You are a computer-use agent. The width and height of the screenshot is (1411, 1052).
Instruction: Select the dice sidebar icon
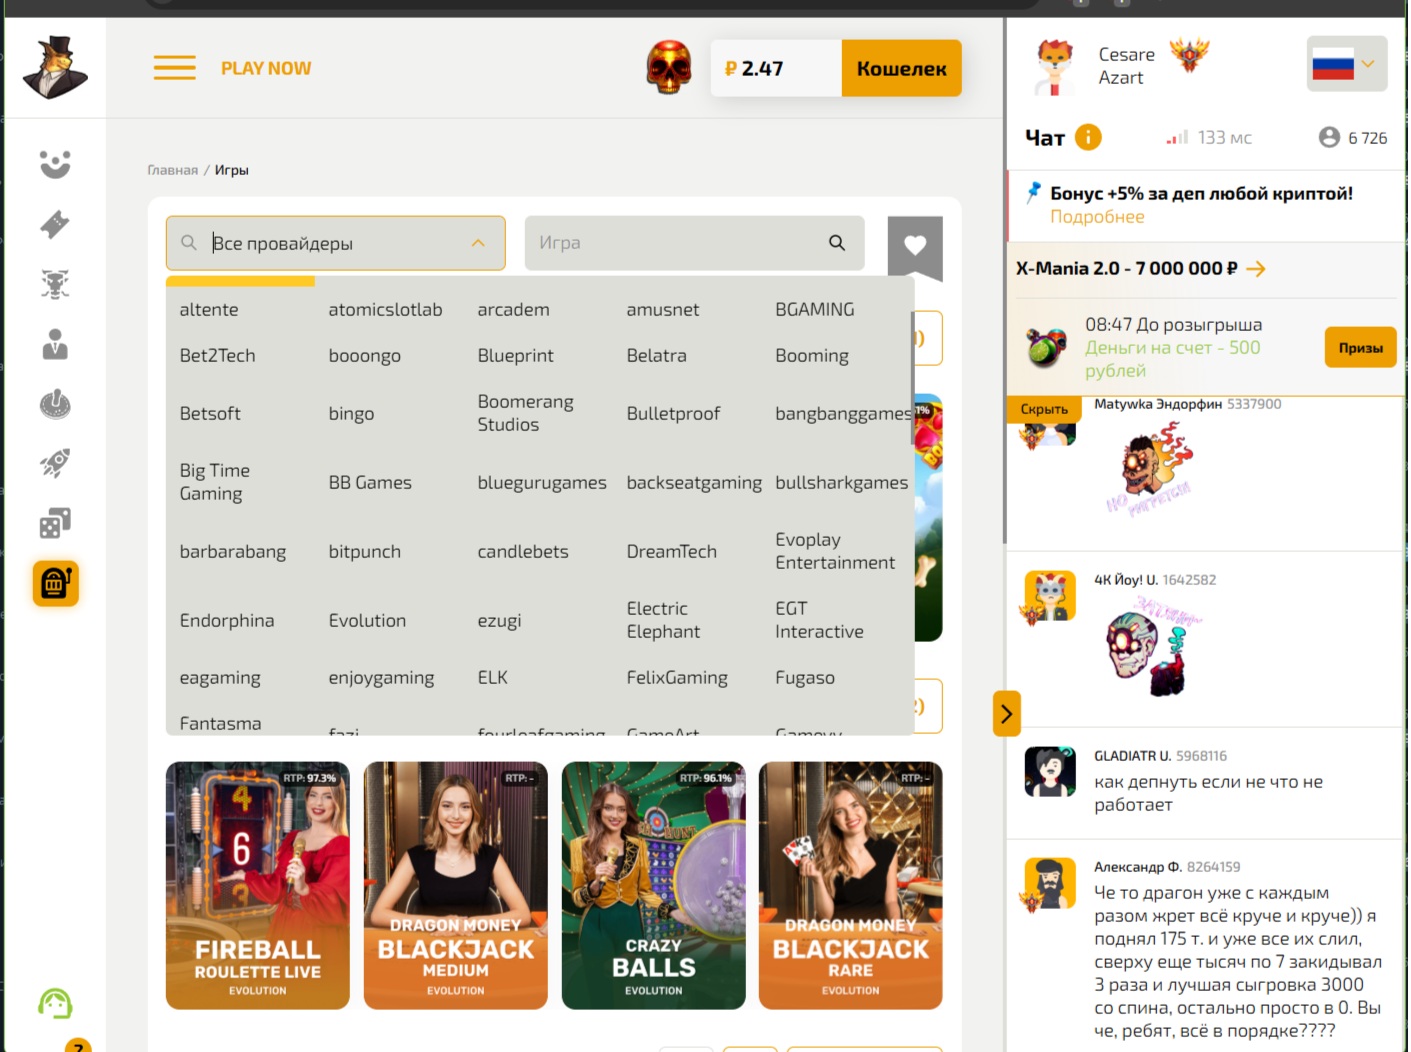pos(55,523)
